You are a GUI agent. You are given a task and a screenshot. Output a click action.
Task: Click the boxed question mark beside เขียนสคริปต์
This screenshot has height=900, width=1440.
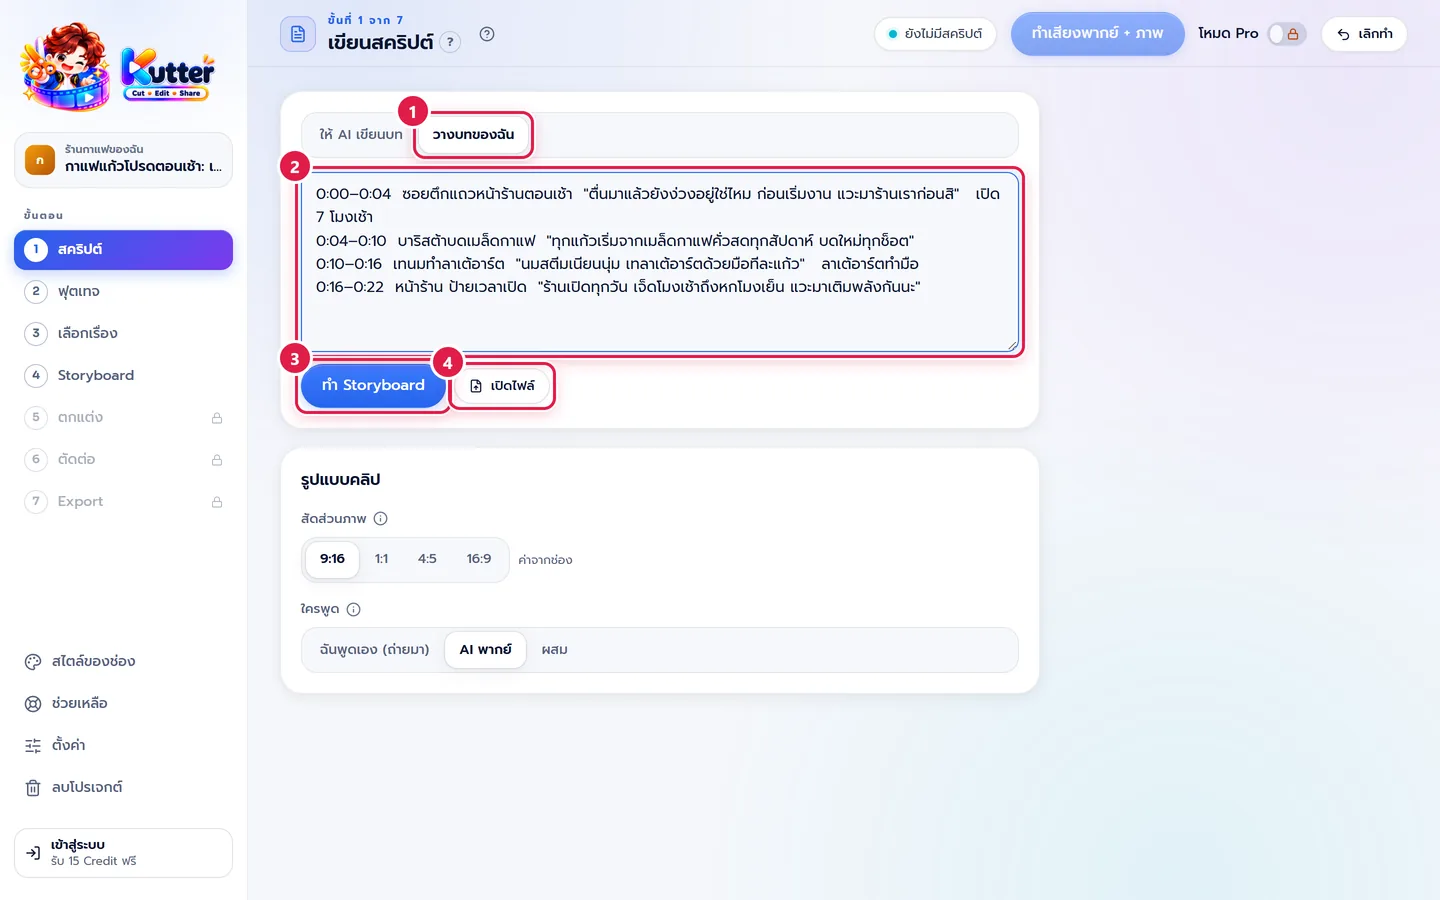(x=450, y=42)
